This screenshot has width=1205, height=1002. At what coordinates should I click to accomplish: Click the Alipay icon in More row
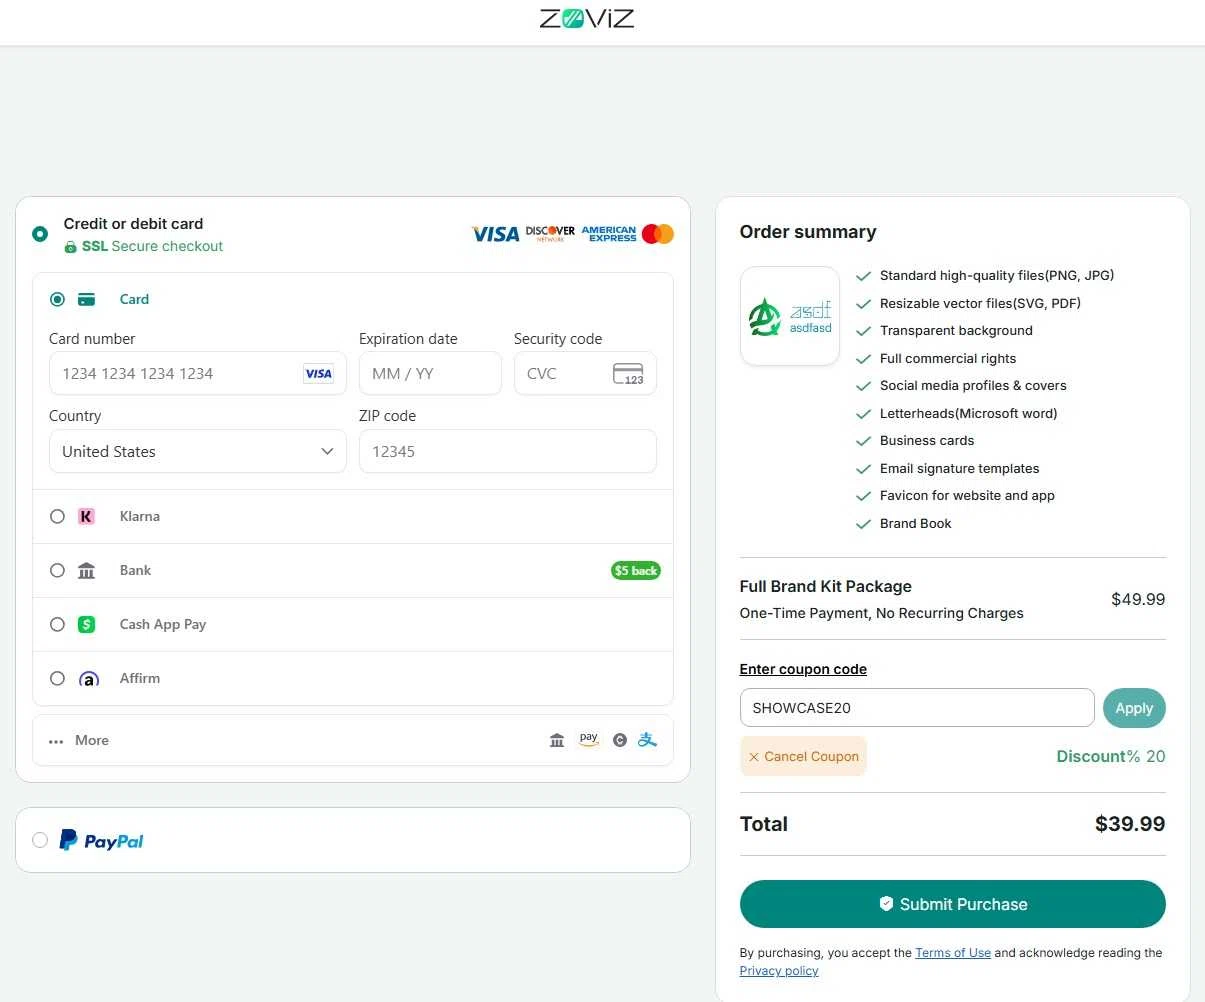click(648, 740)
